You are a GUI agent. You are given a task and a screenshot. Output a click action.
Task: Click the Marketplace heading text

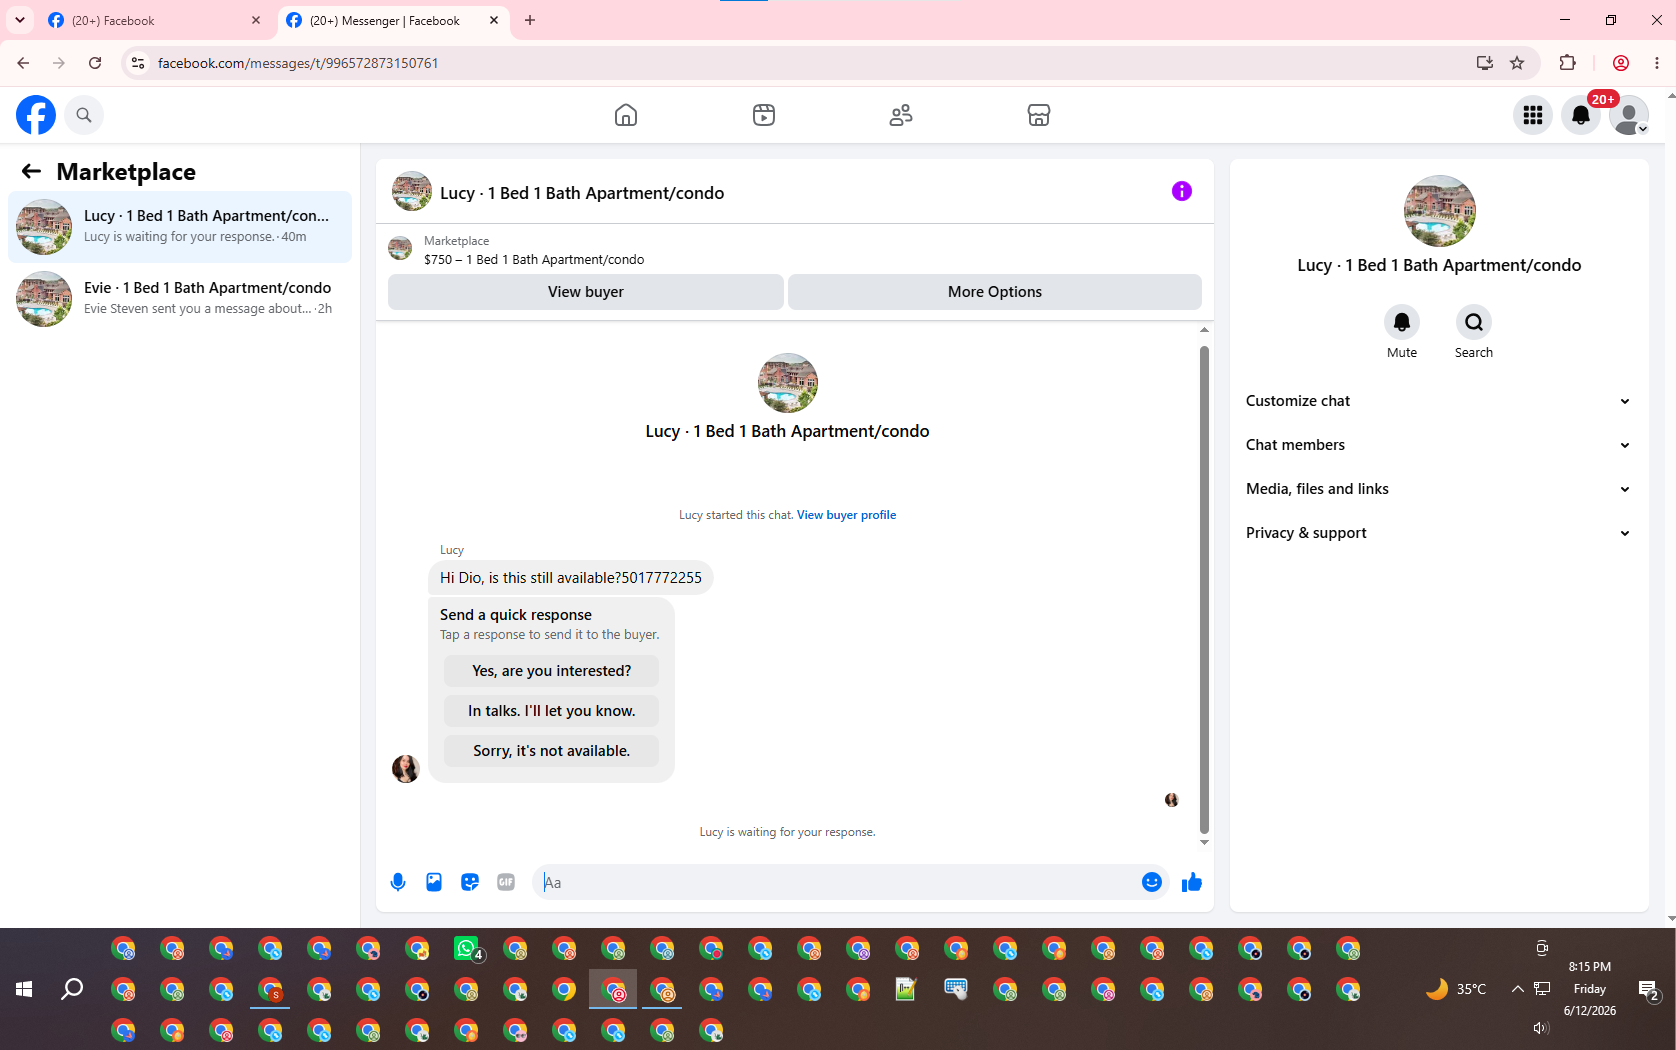(x=126, y=172)
